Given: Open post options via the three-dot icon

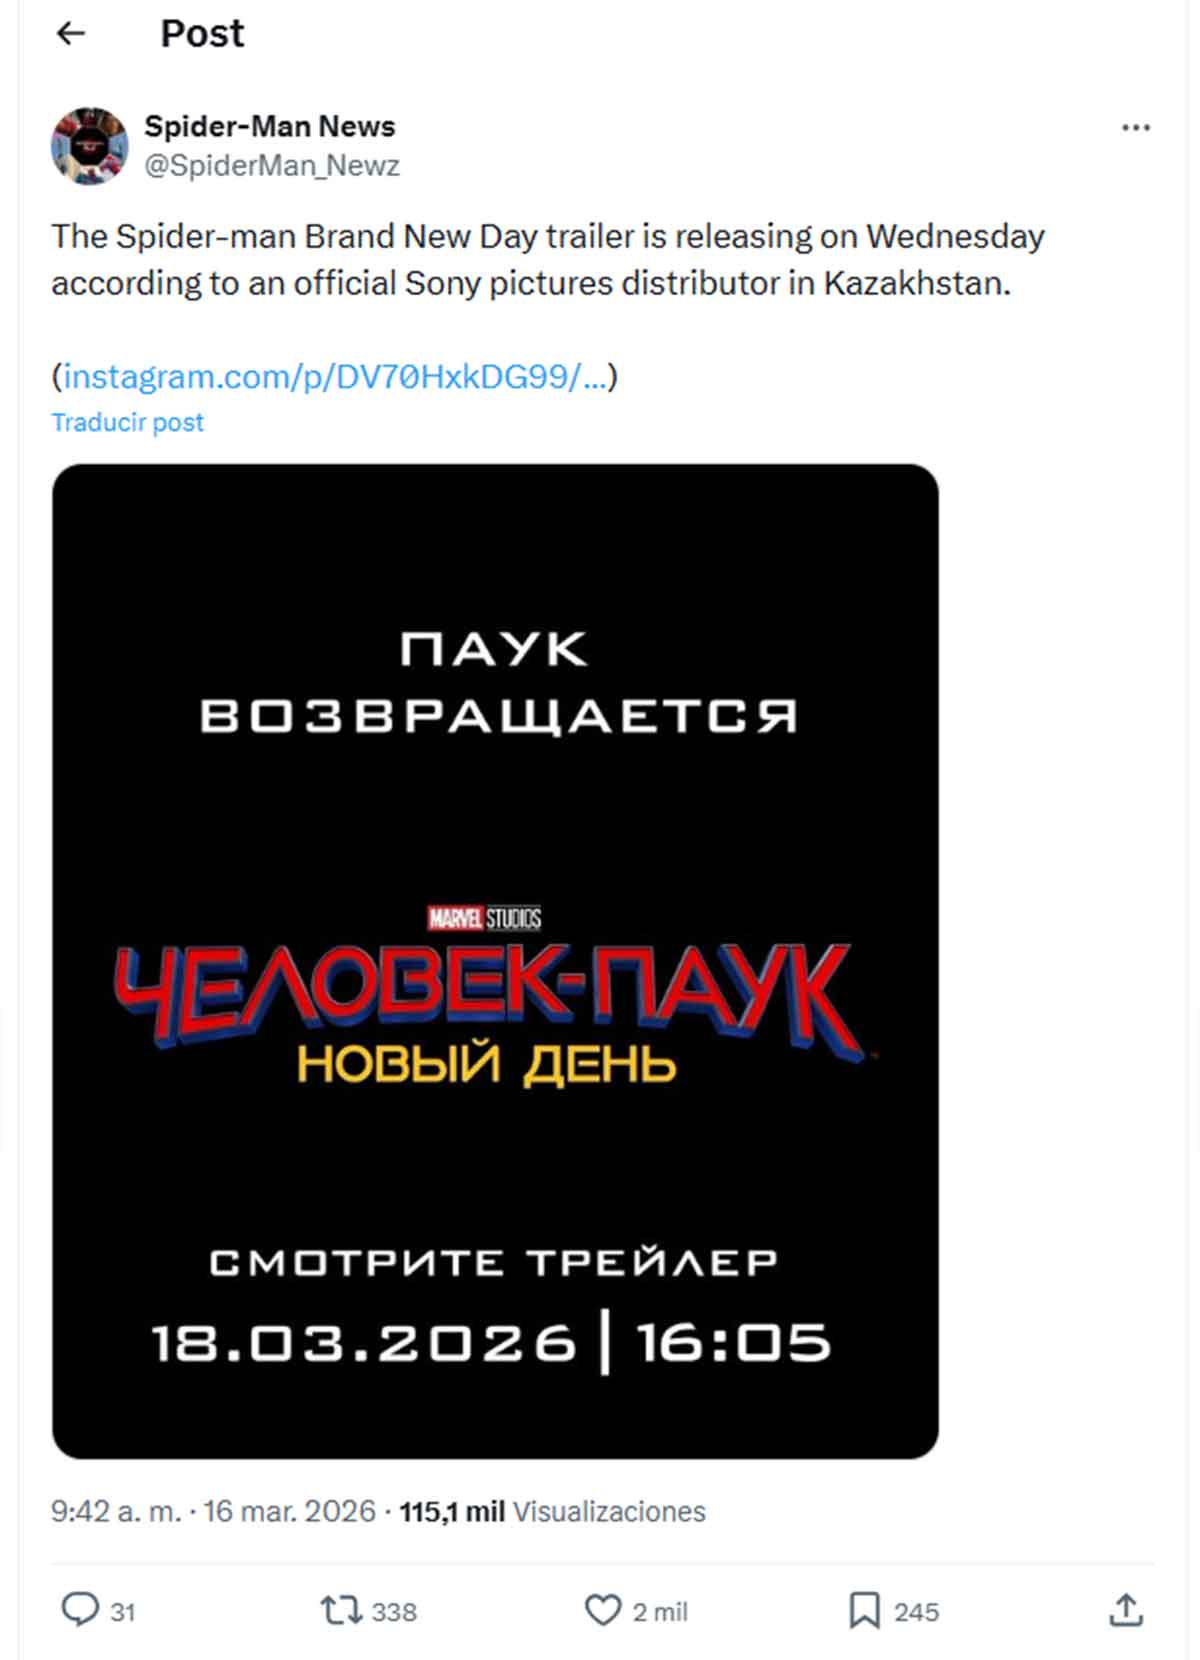Looking at the screenshot, I should 1135,128.
